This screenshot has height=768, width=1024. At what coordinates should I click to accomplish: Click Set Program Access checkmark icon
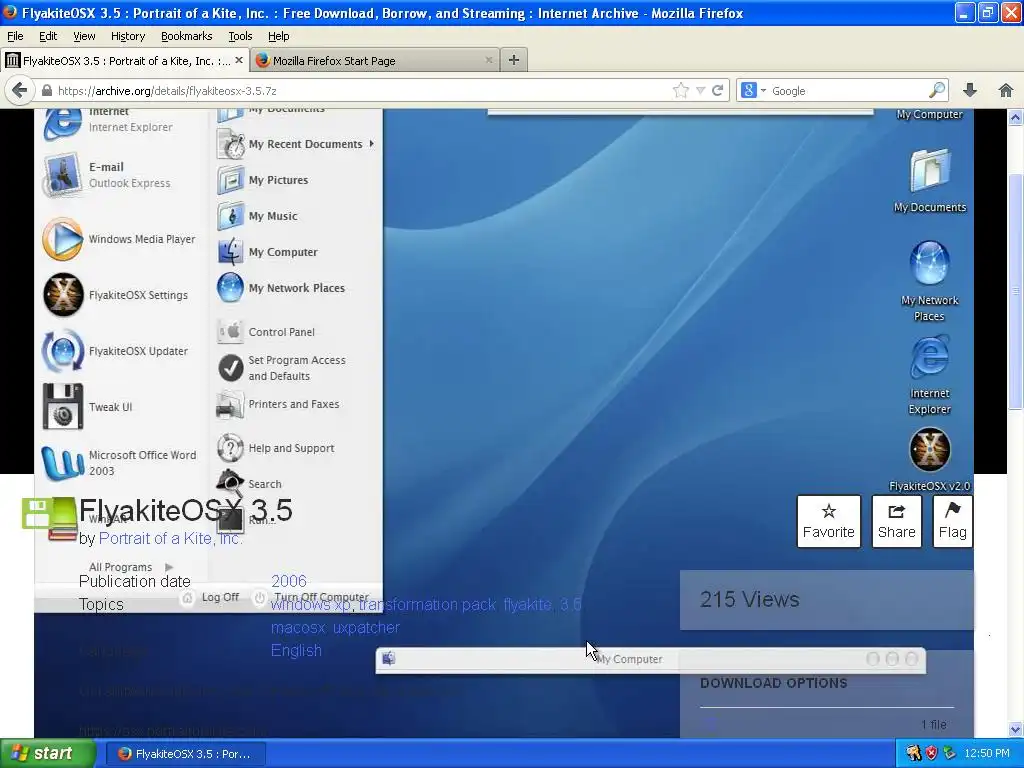point(231,368)
